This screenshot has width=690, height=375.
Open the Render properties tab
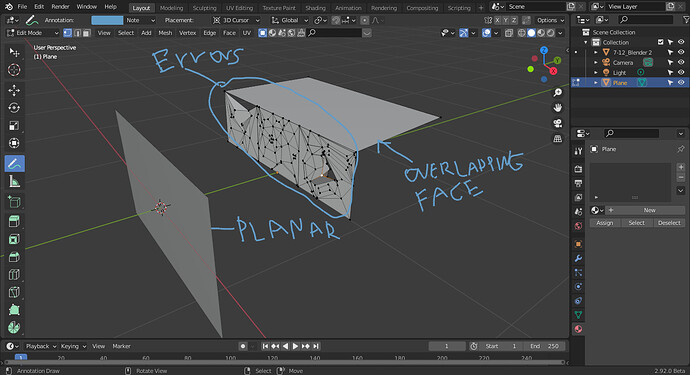pyautogui.click(x=578, y=169)
